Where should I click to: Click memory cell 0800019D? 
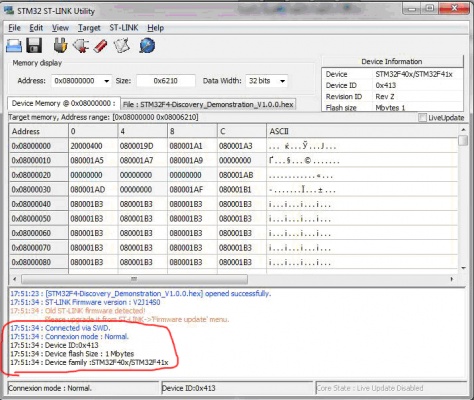tap(142, 146)
